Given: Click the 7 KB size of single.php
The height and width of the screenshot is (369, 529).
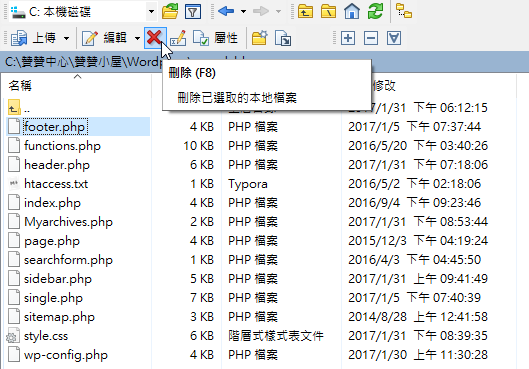Looking at the screenshot, I should coord(202,298).
